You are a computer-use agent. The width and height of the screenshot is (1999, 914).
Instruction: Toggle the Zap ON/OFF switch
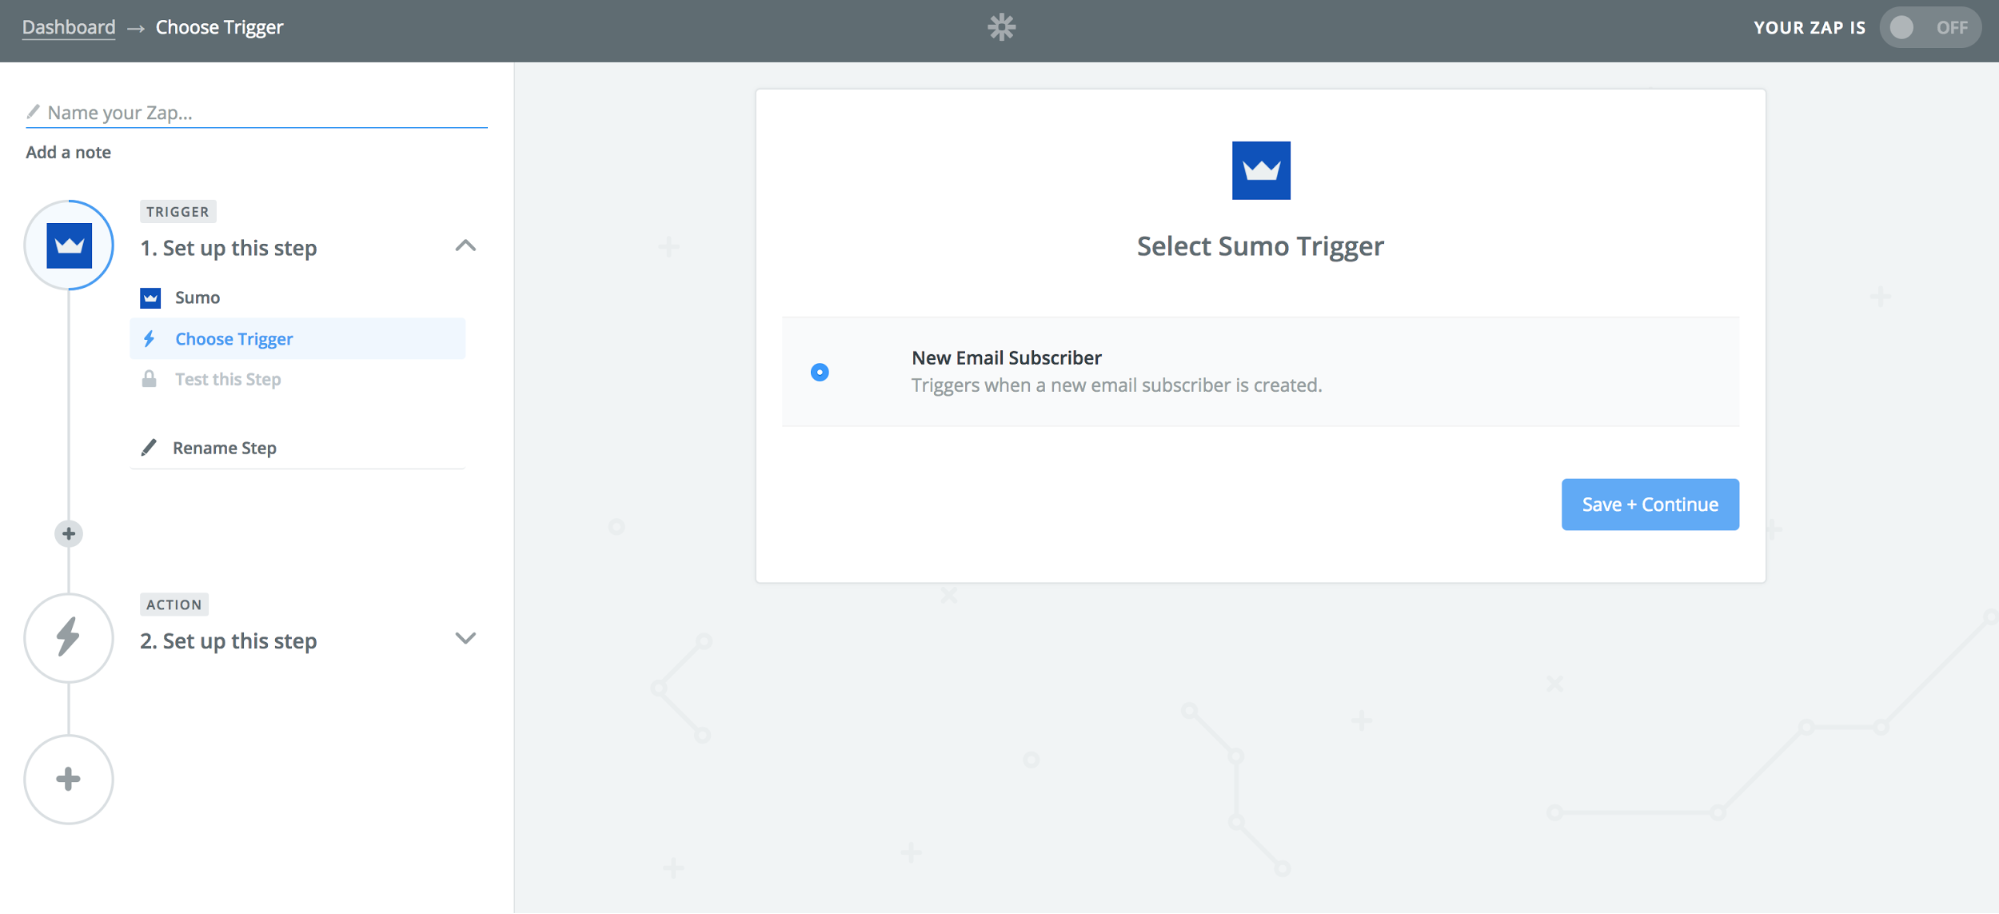pos(1930,28)
